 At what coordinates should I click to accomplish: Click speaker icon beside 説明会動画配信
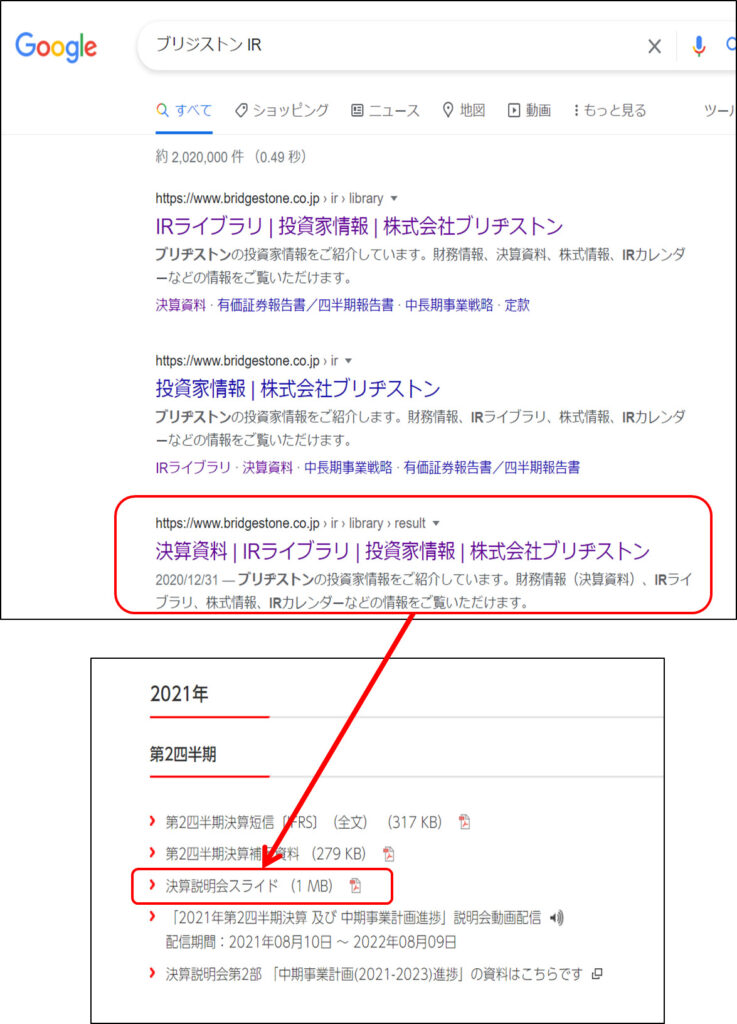[x=556, y=918]
